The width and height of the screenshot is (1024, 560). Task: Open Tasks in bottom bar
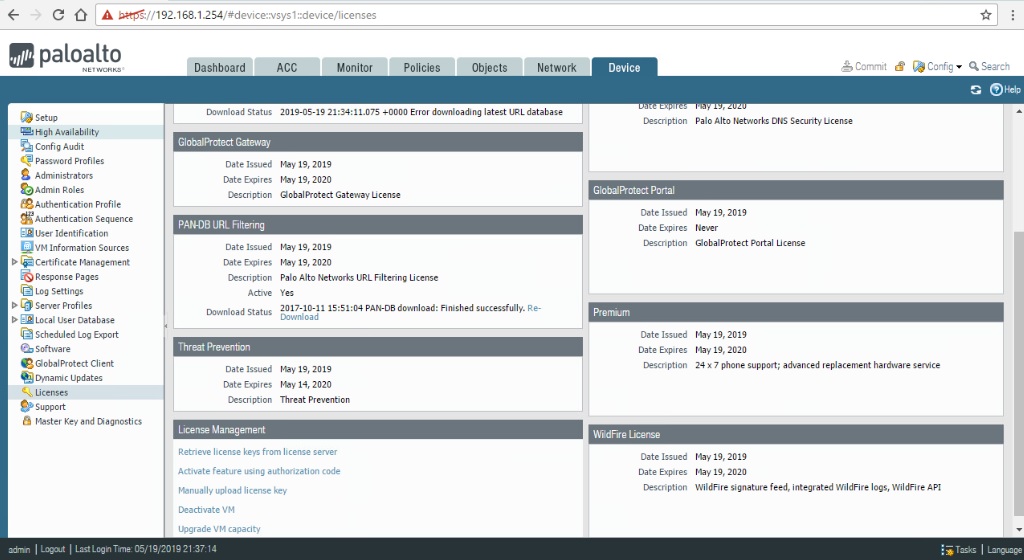click(x=959, y=550)
